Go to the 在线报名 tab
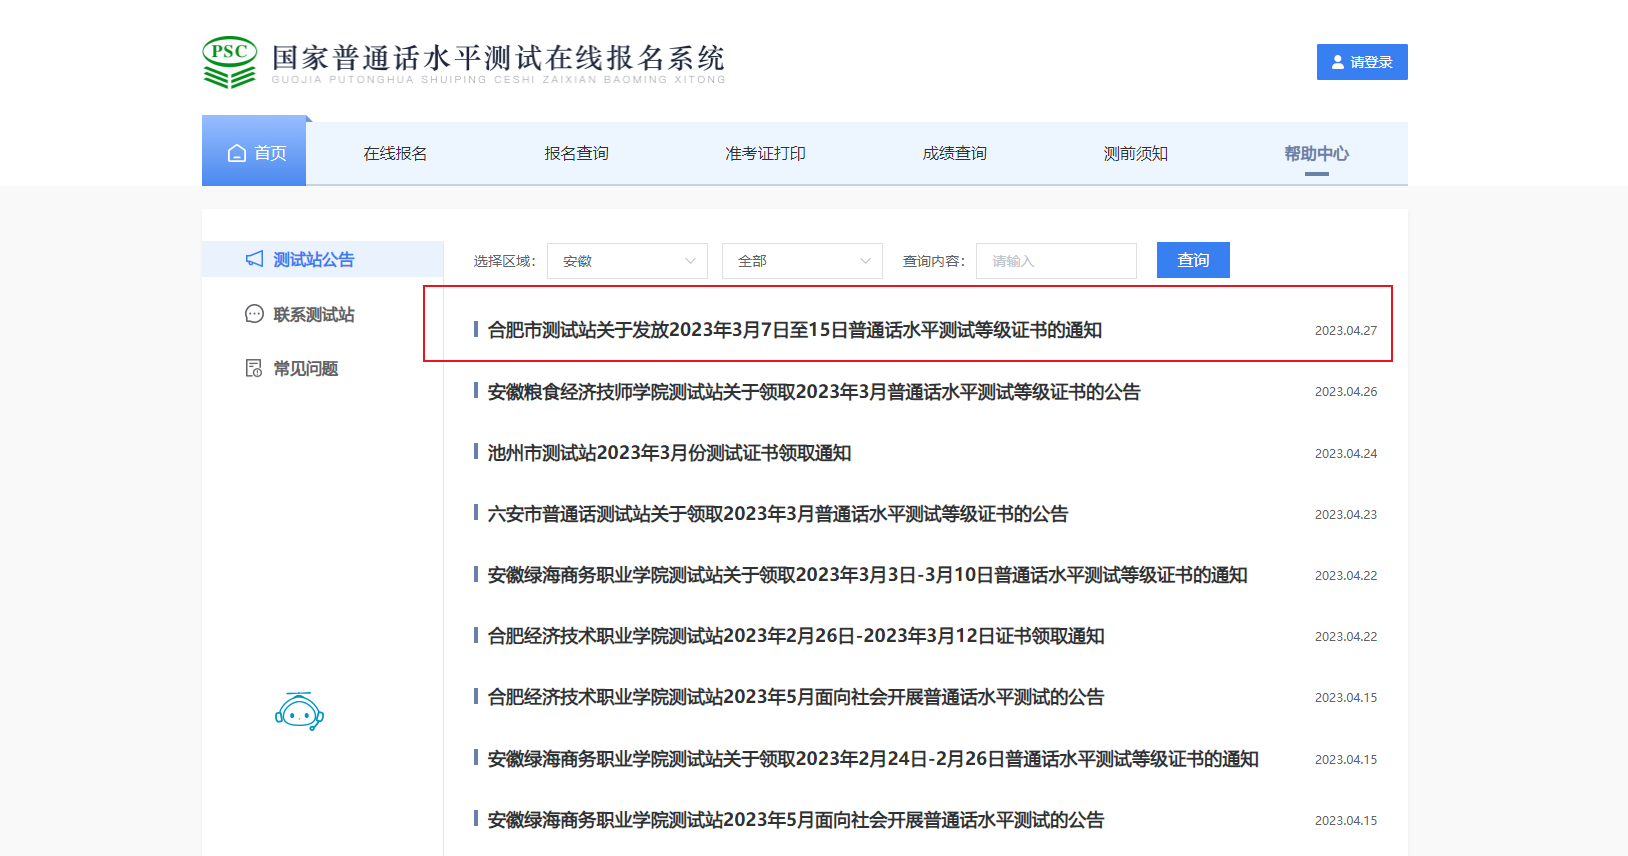Screen dimensions: 1628x856 pyautogui.click(x=395, y=153)
